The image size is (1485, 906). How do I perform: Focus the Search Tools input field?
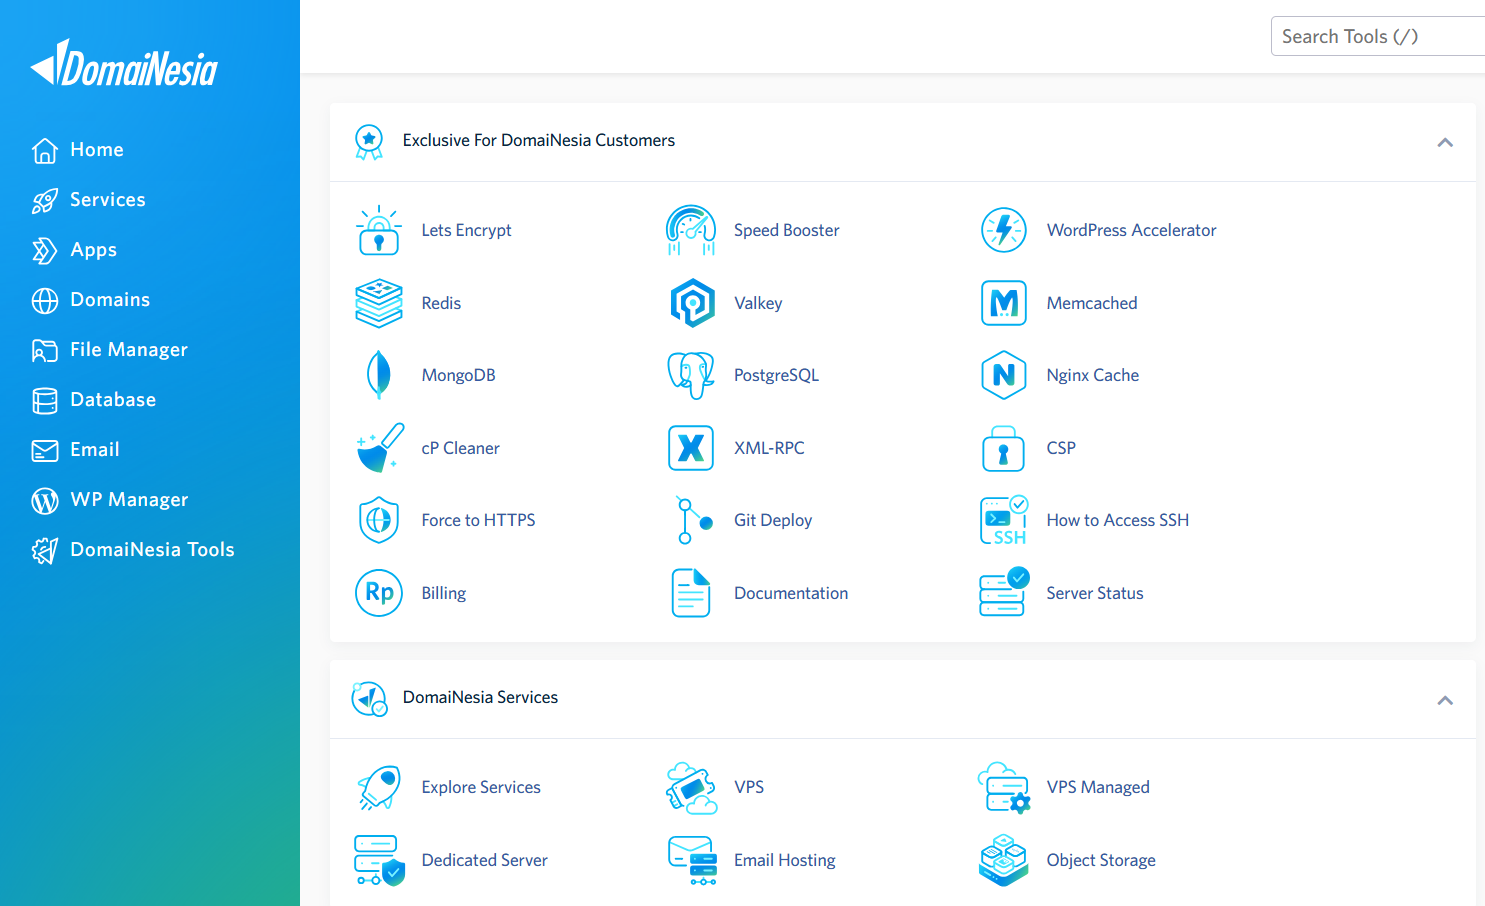tap(1378, 36)
